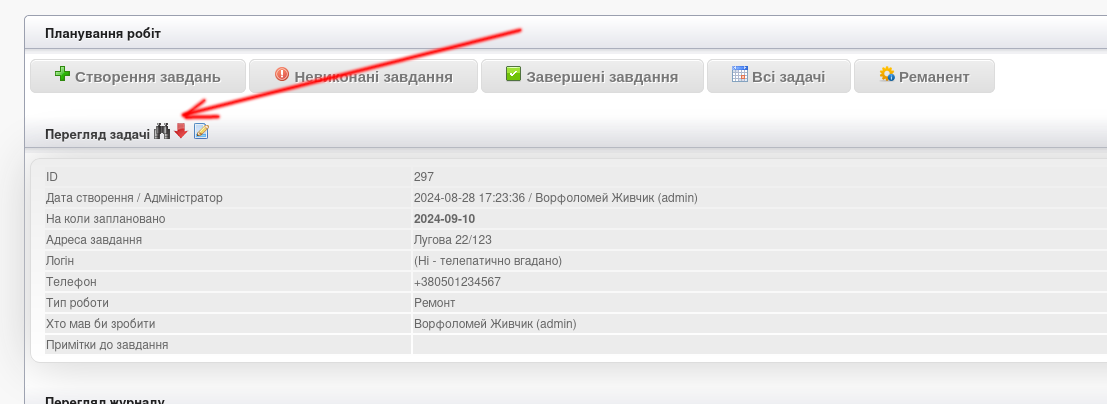The height and width of the screenshot is (404, 1107).
Task: Click the Адреса завдання row label
Action: [94, 240]
